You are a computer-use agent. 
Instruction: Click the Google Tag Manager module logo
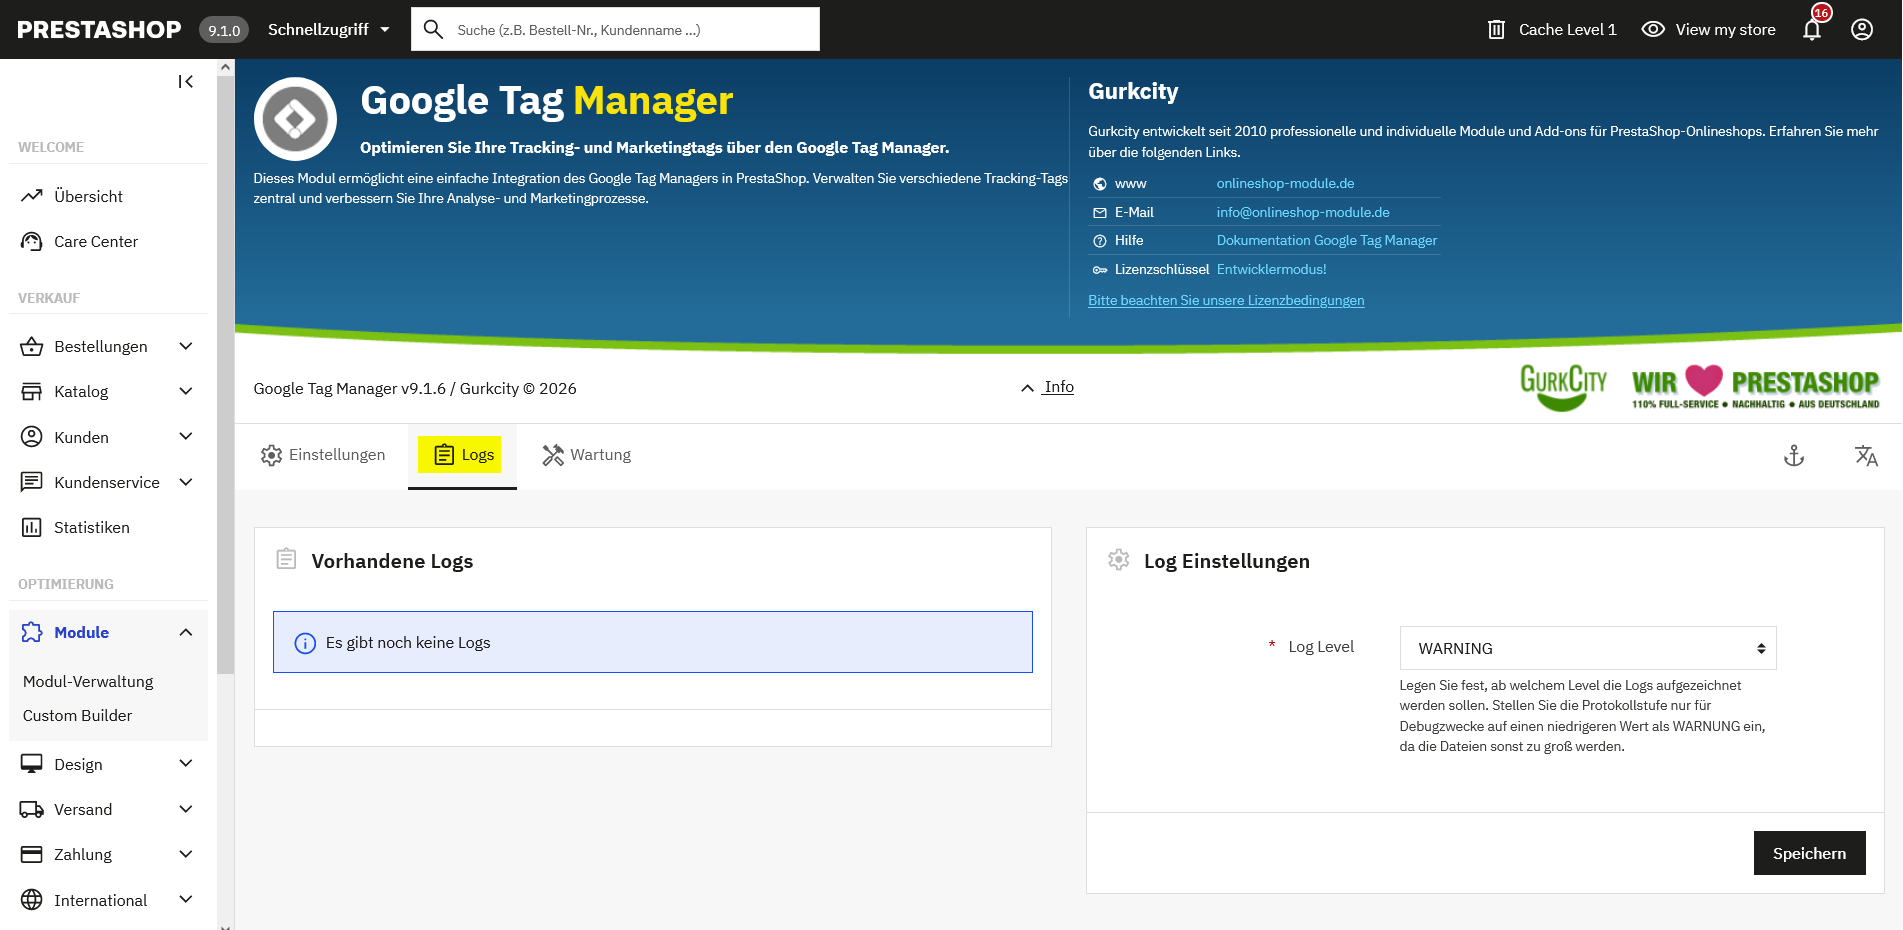coord(295,119)
